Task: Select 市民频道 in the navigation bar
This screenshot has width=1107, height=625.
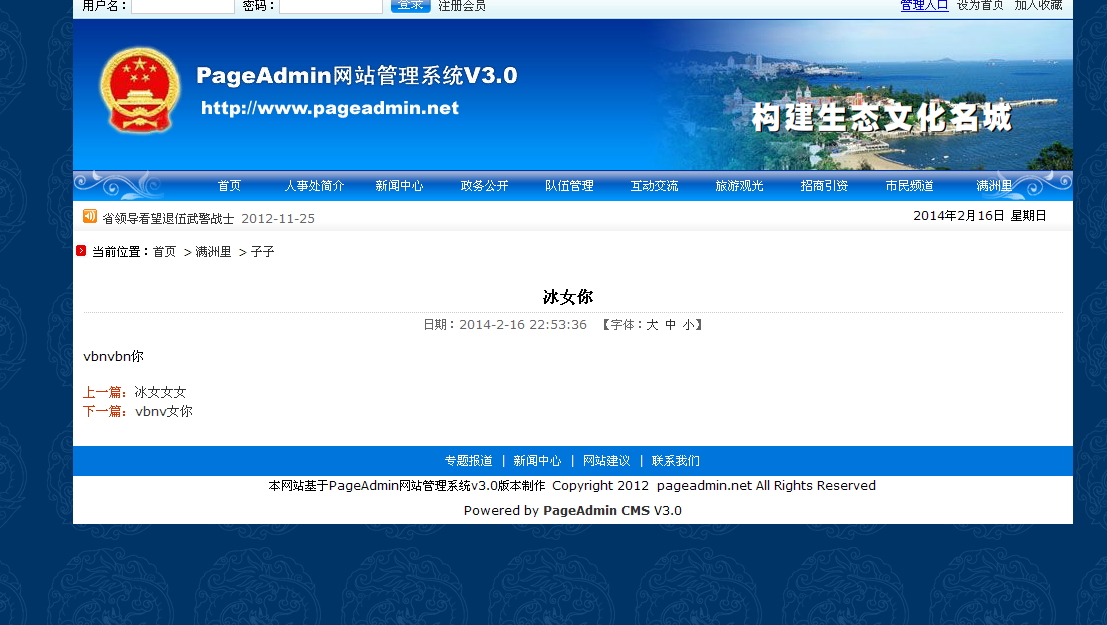Action: [x=909, y=186]
